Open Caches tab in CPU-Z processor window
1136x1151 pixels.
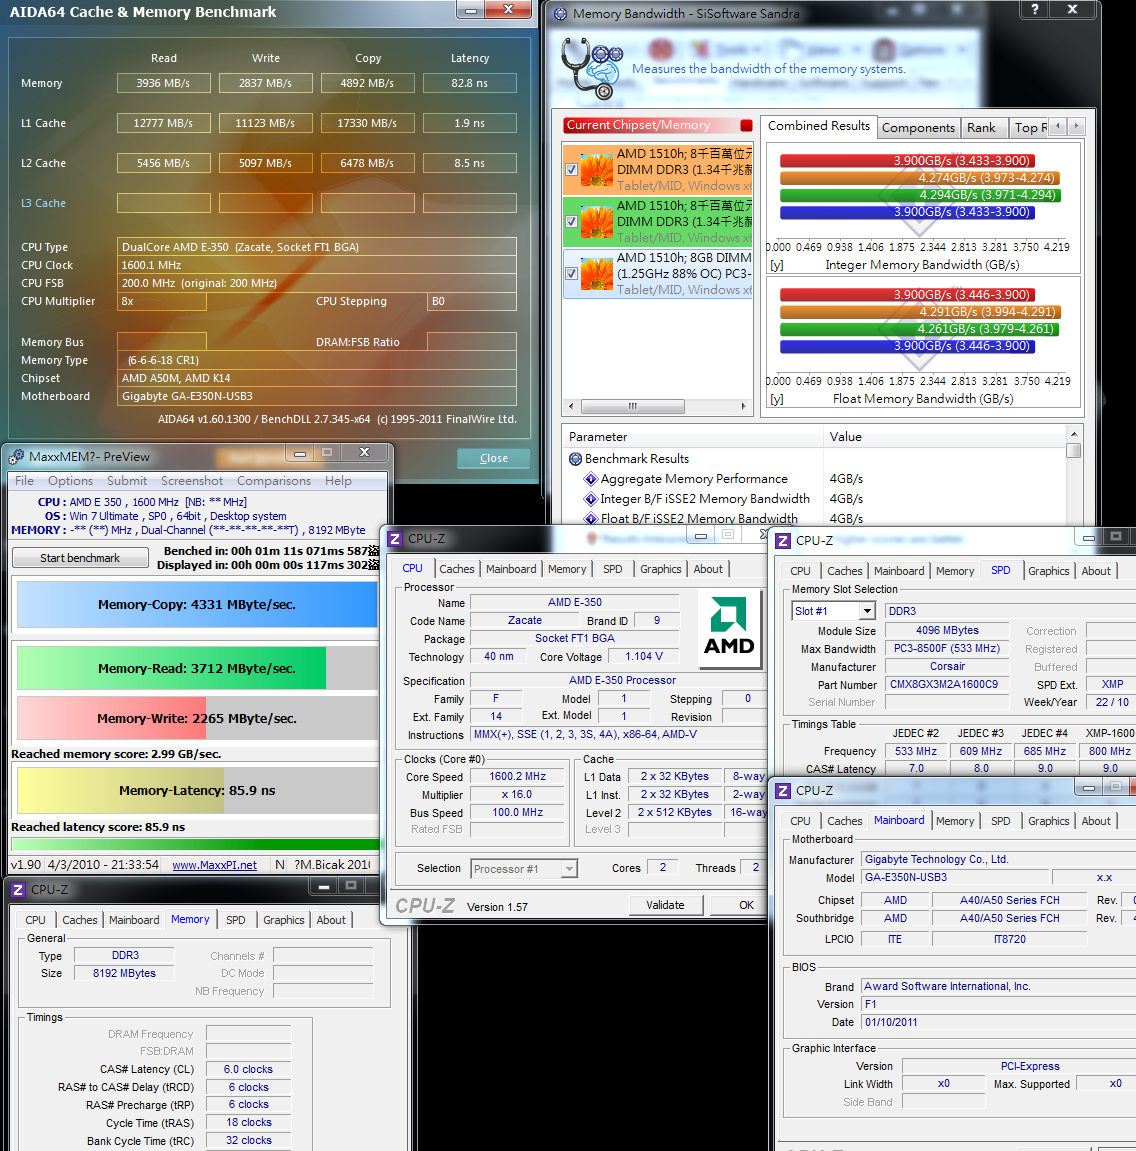point(456,569)
